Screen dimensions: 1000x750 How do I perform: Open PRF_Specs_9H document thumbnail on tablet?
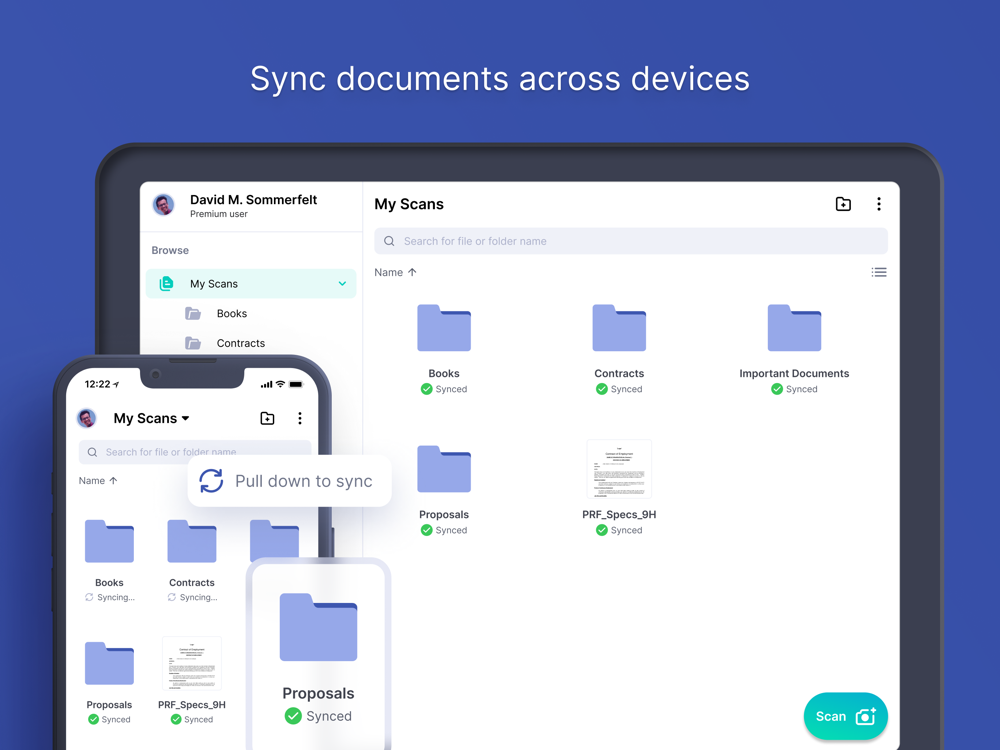619,469
